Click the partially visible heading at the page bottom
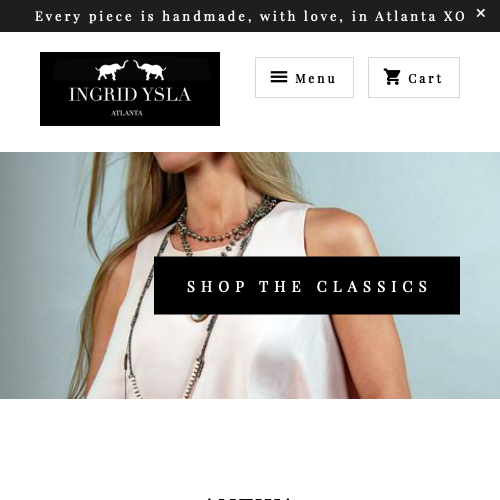 (248, 498)
